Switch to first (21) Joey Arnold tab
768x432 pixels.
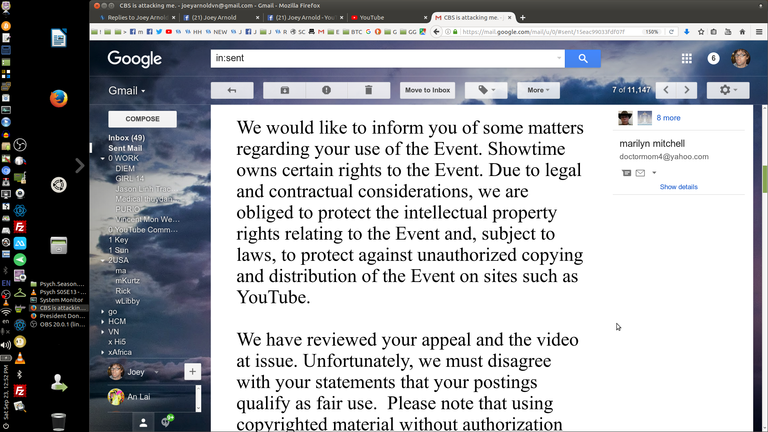[x=219, y=18]
